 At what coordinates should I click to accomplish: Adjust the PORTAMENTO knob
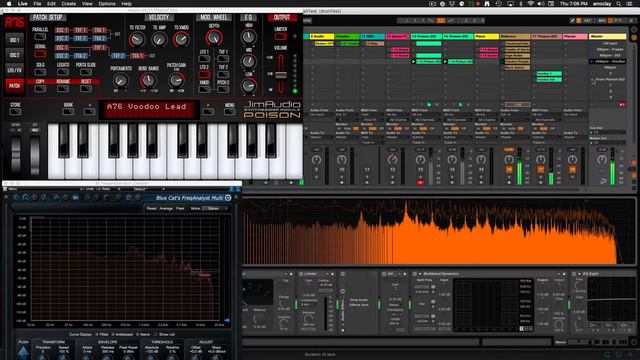pos(120,80)
